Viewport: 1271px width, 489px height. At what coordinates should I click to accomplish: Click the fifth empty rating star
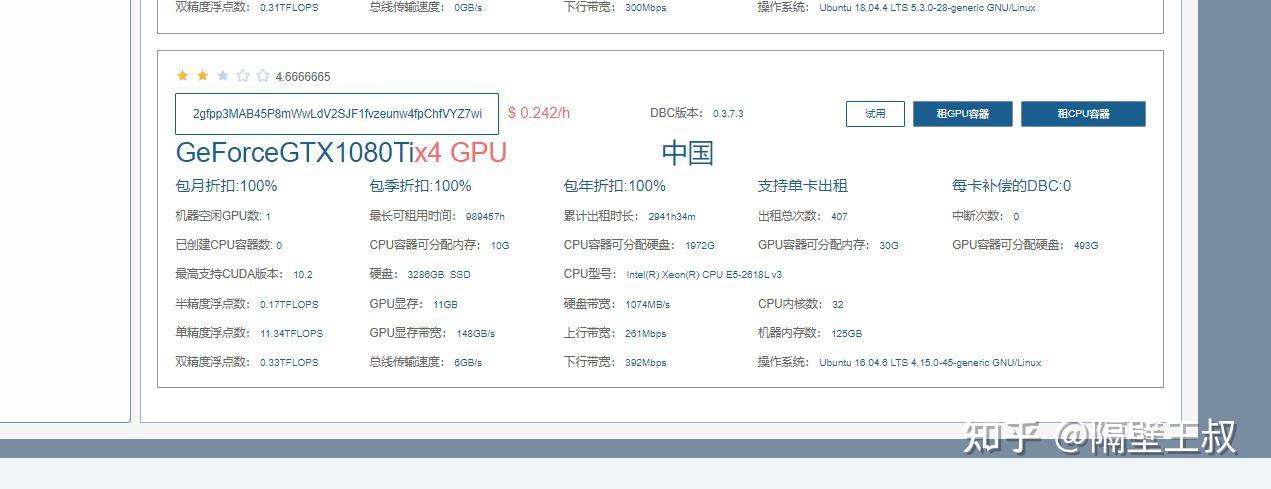(x=263, y=76)
